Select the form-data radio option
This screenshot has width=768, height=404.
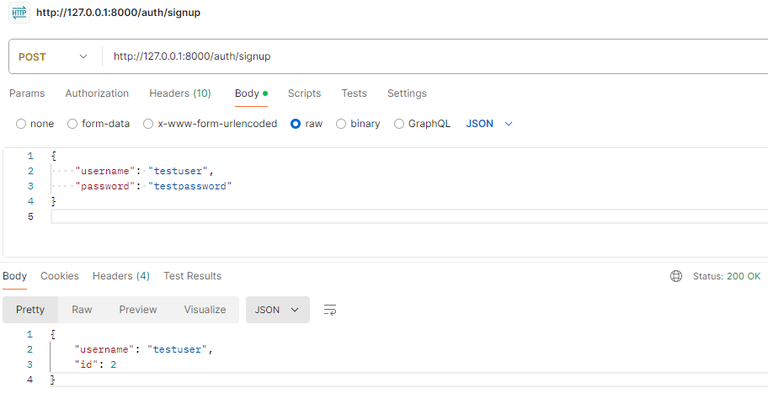[x=72, y=124]
